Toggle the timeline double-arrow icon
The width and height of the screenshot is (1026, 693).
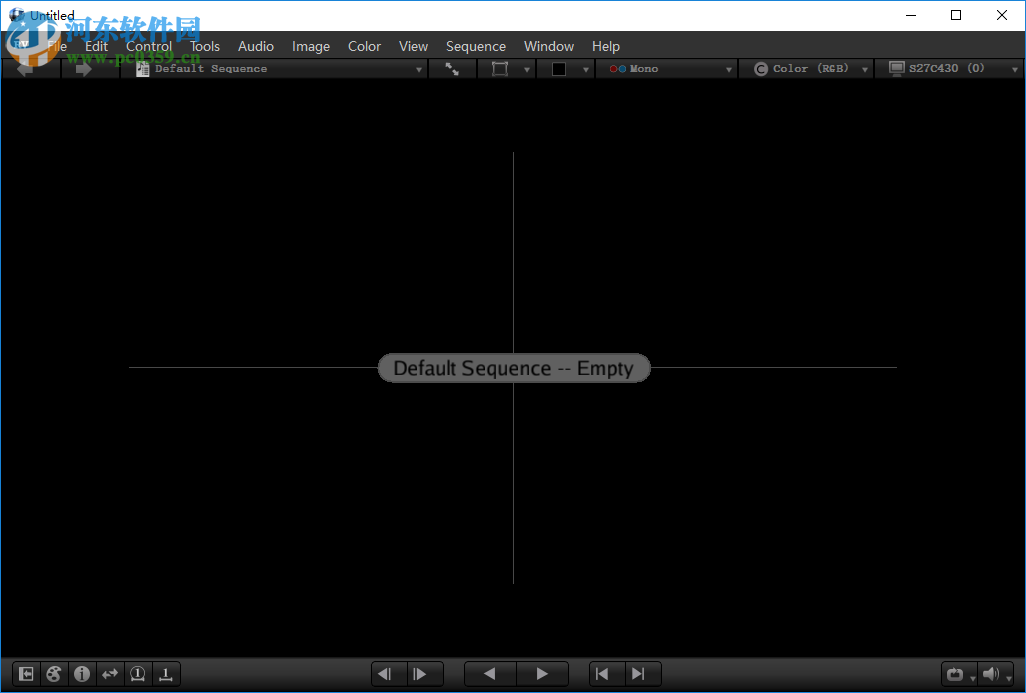(110, 674)
